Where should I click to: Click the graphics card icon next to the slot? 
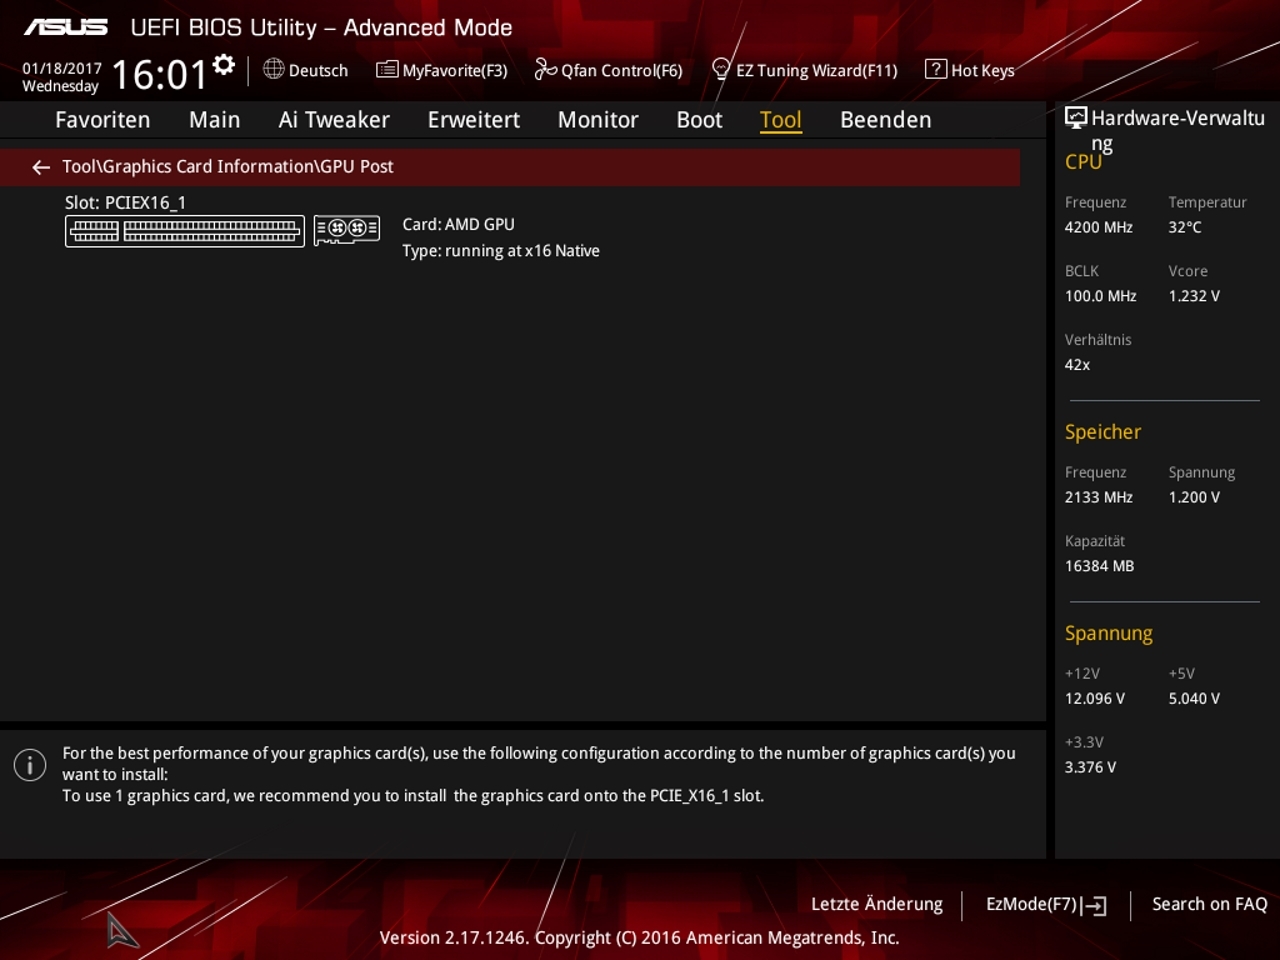pos(347,230)
